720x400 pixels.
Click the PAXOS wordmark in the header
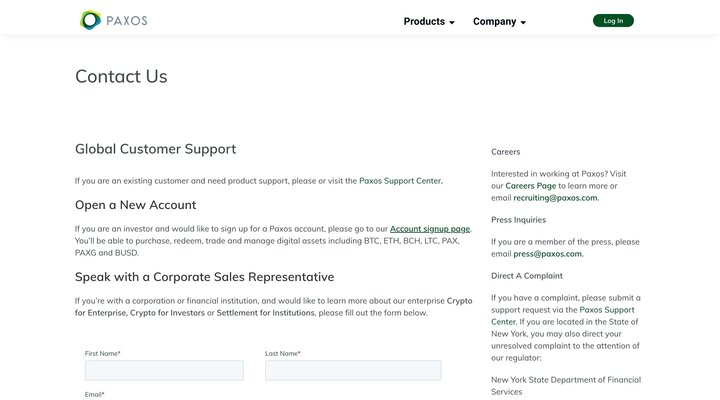point(128,21)
